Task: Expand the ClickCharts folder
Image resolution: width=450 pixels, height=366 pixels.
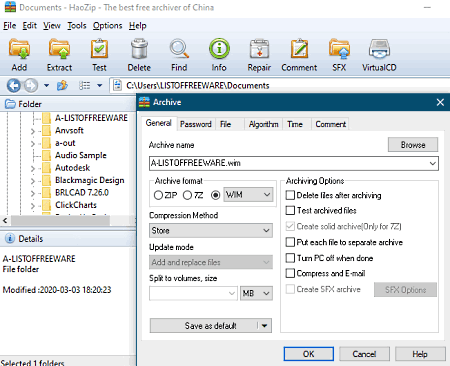Action: 32,206
